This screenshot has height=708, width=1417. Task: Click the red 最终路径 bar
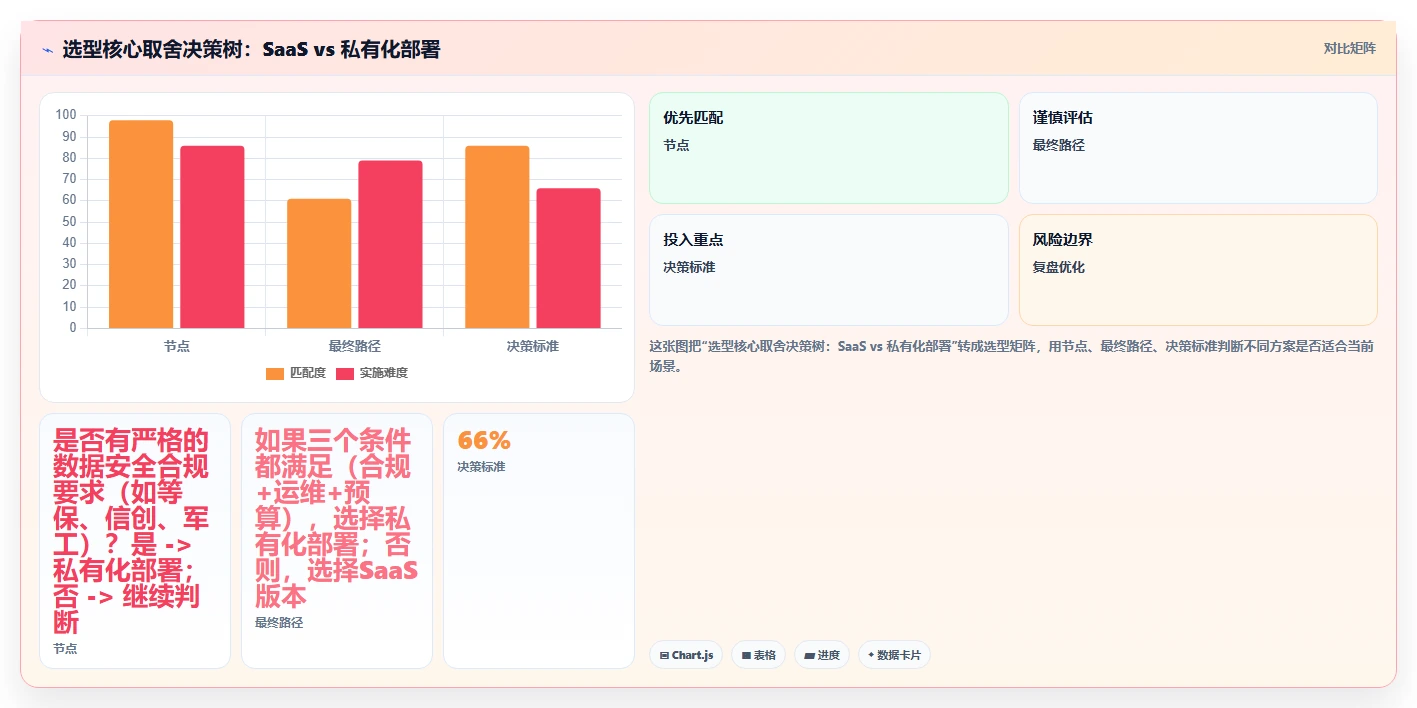(390, 244)
